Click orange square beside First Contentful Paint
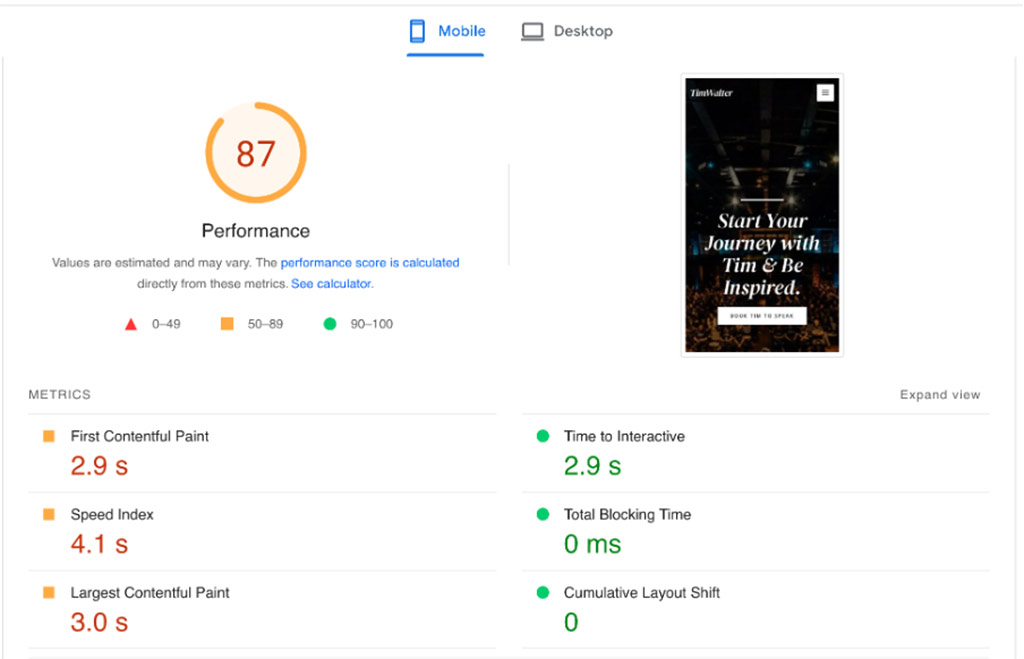The image size is (1024, 659). [x=48, y=436]
